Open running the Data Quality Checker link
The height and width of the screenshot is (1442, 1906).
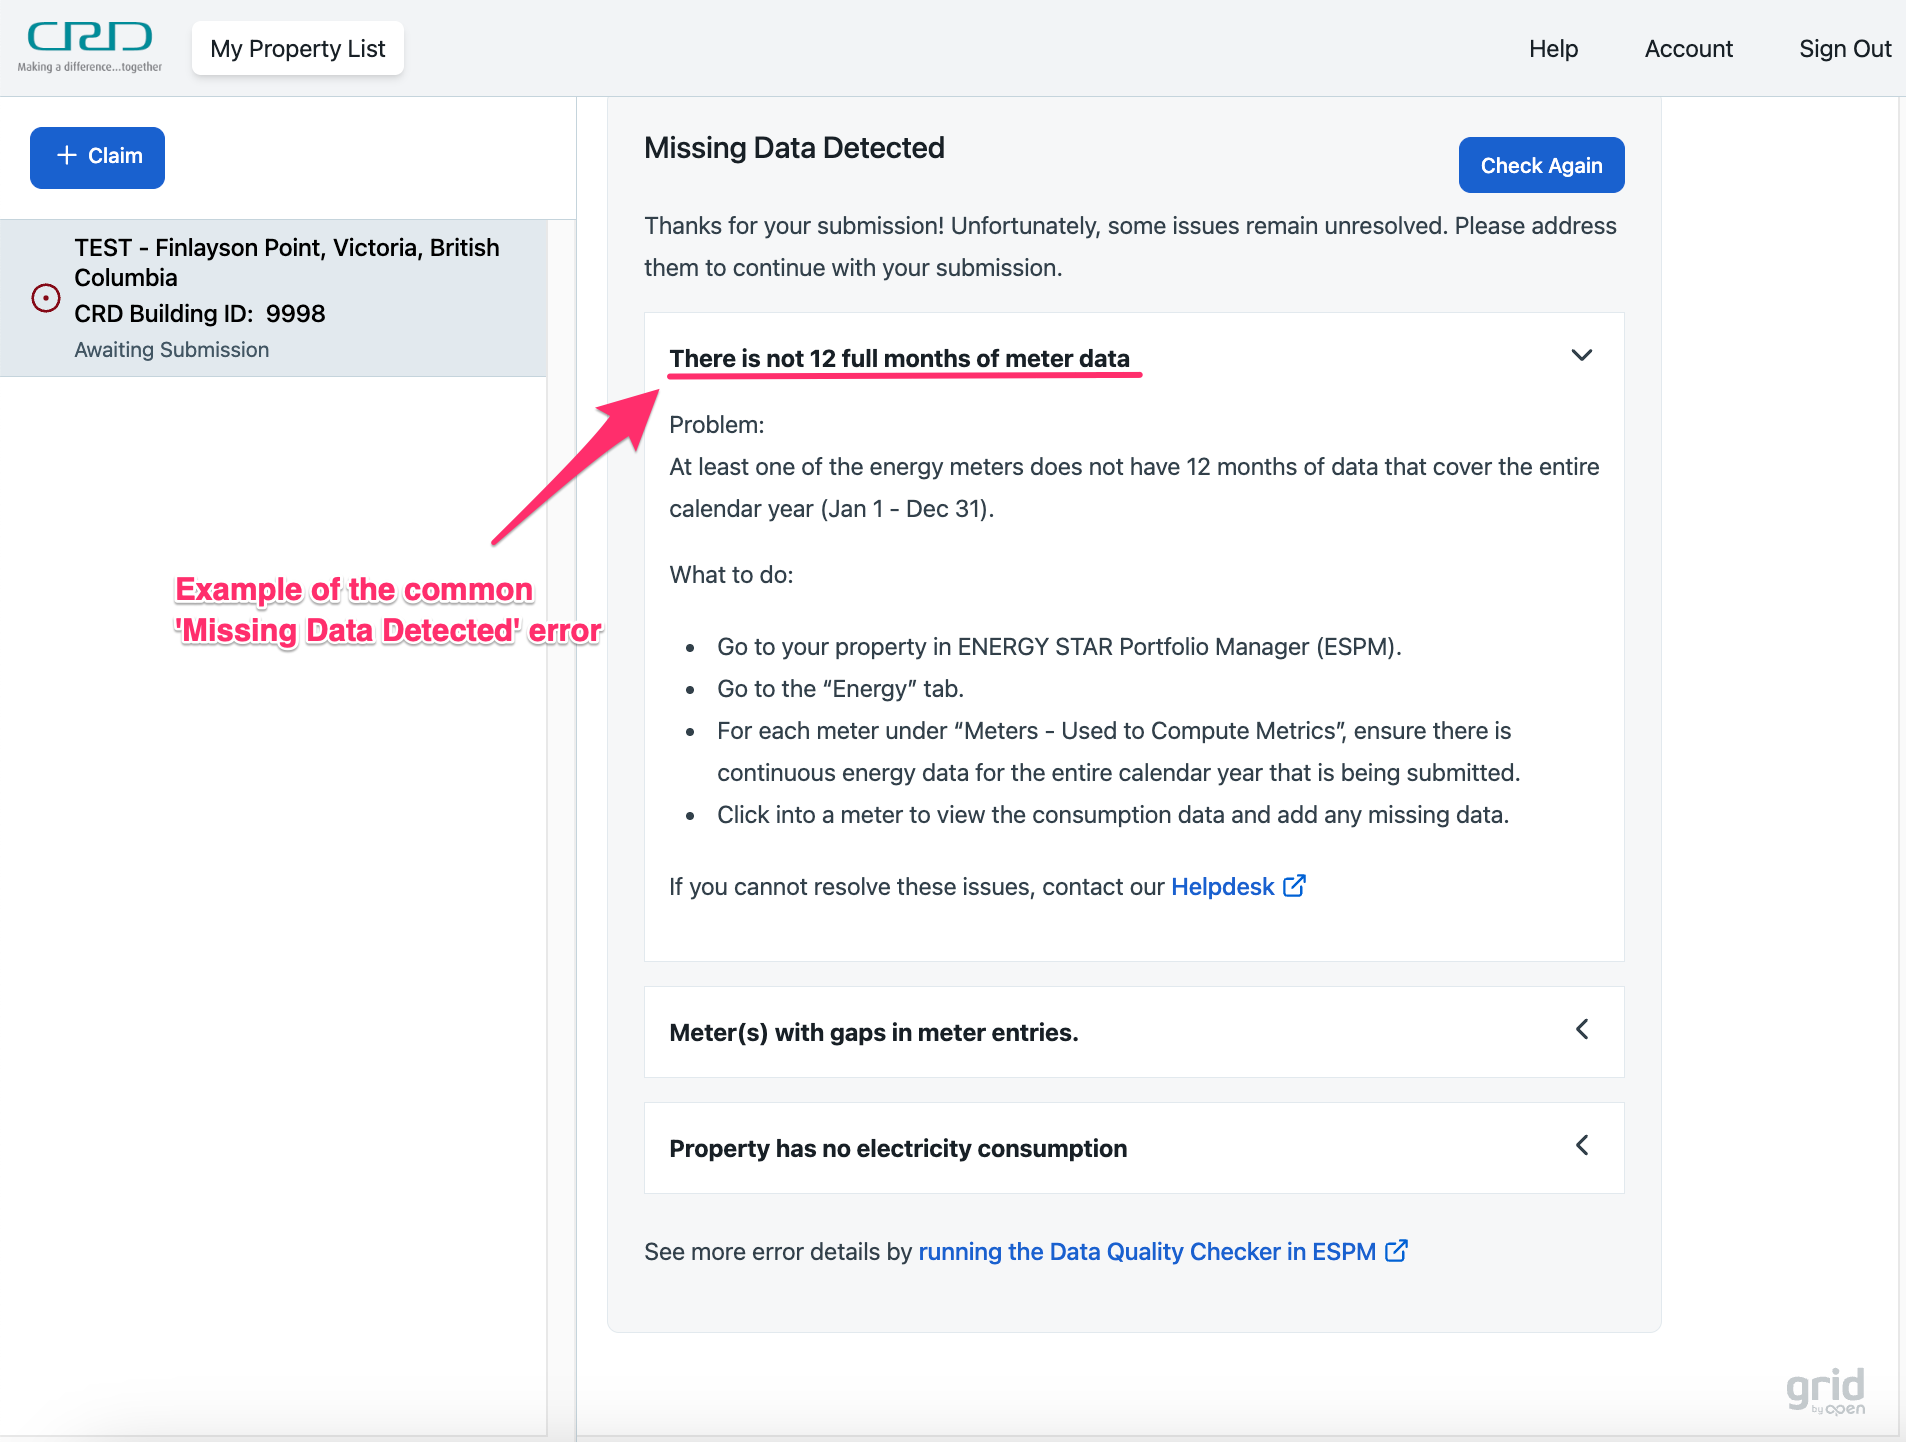click(x=1146, y=1252)
